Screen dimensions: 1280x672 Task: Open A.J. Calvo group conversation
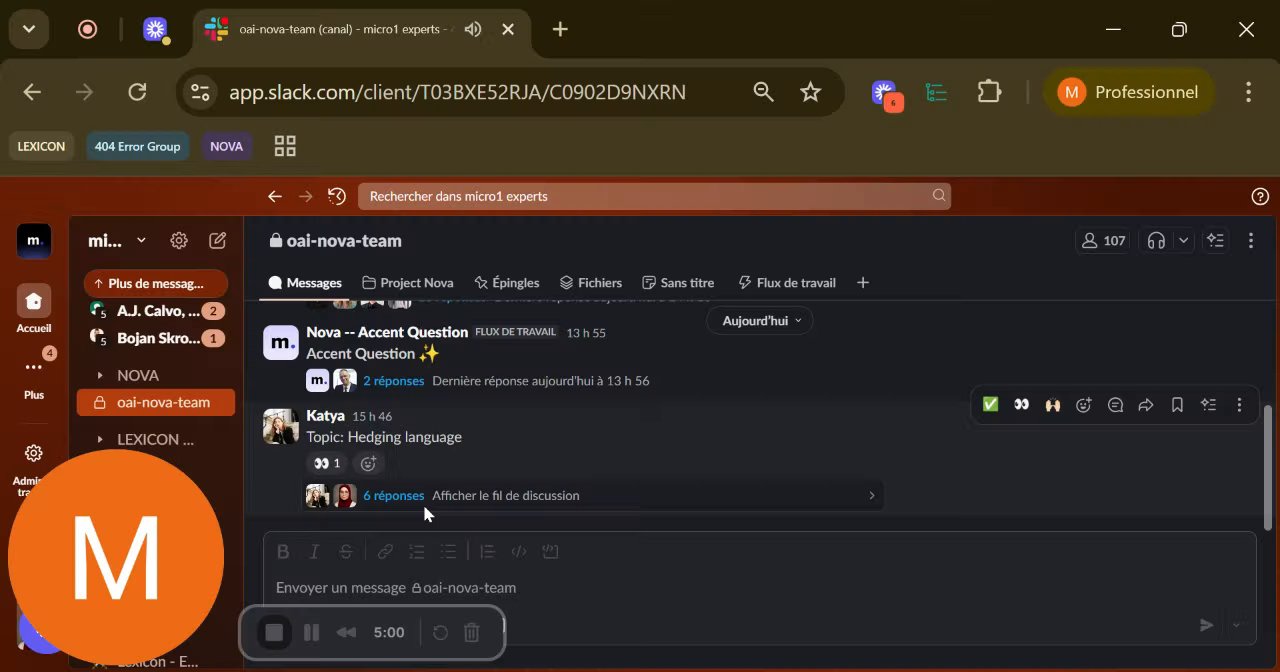[156, 311]
